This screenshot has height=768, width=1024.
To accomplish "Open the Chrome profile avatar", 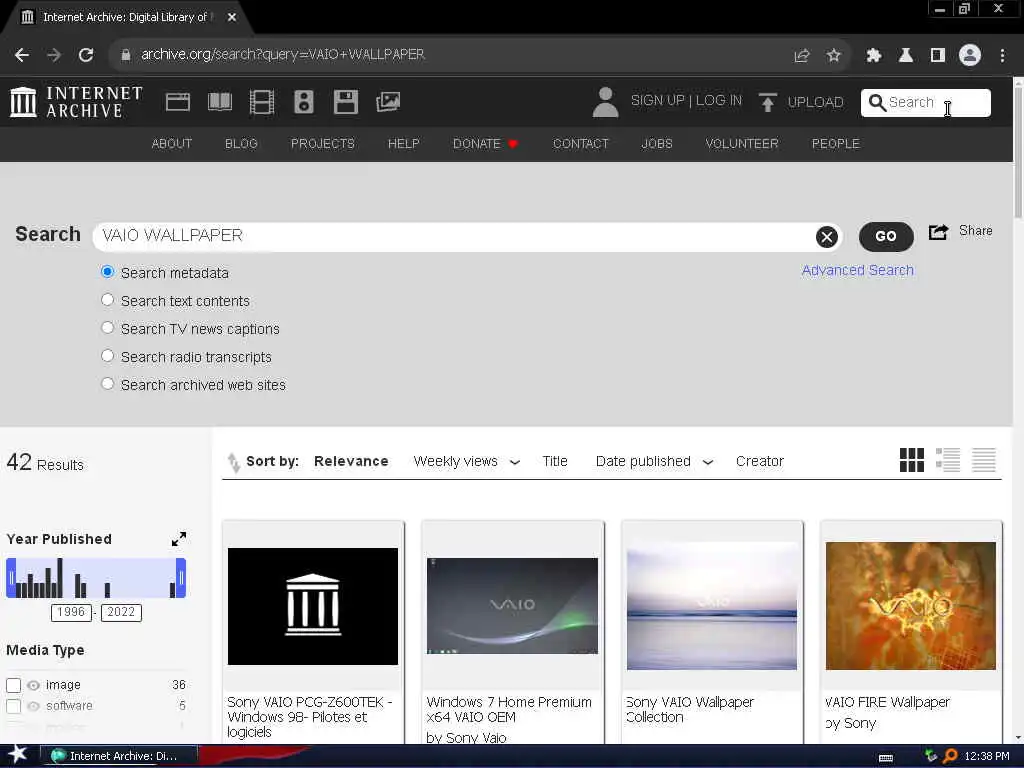I will [970, 56].
